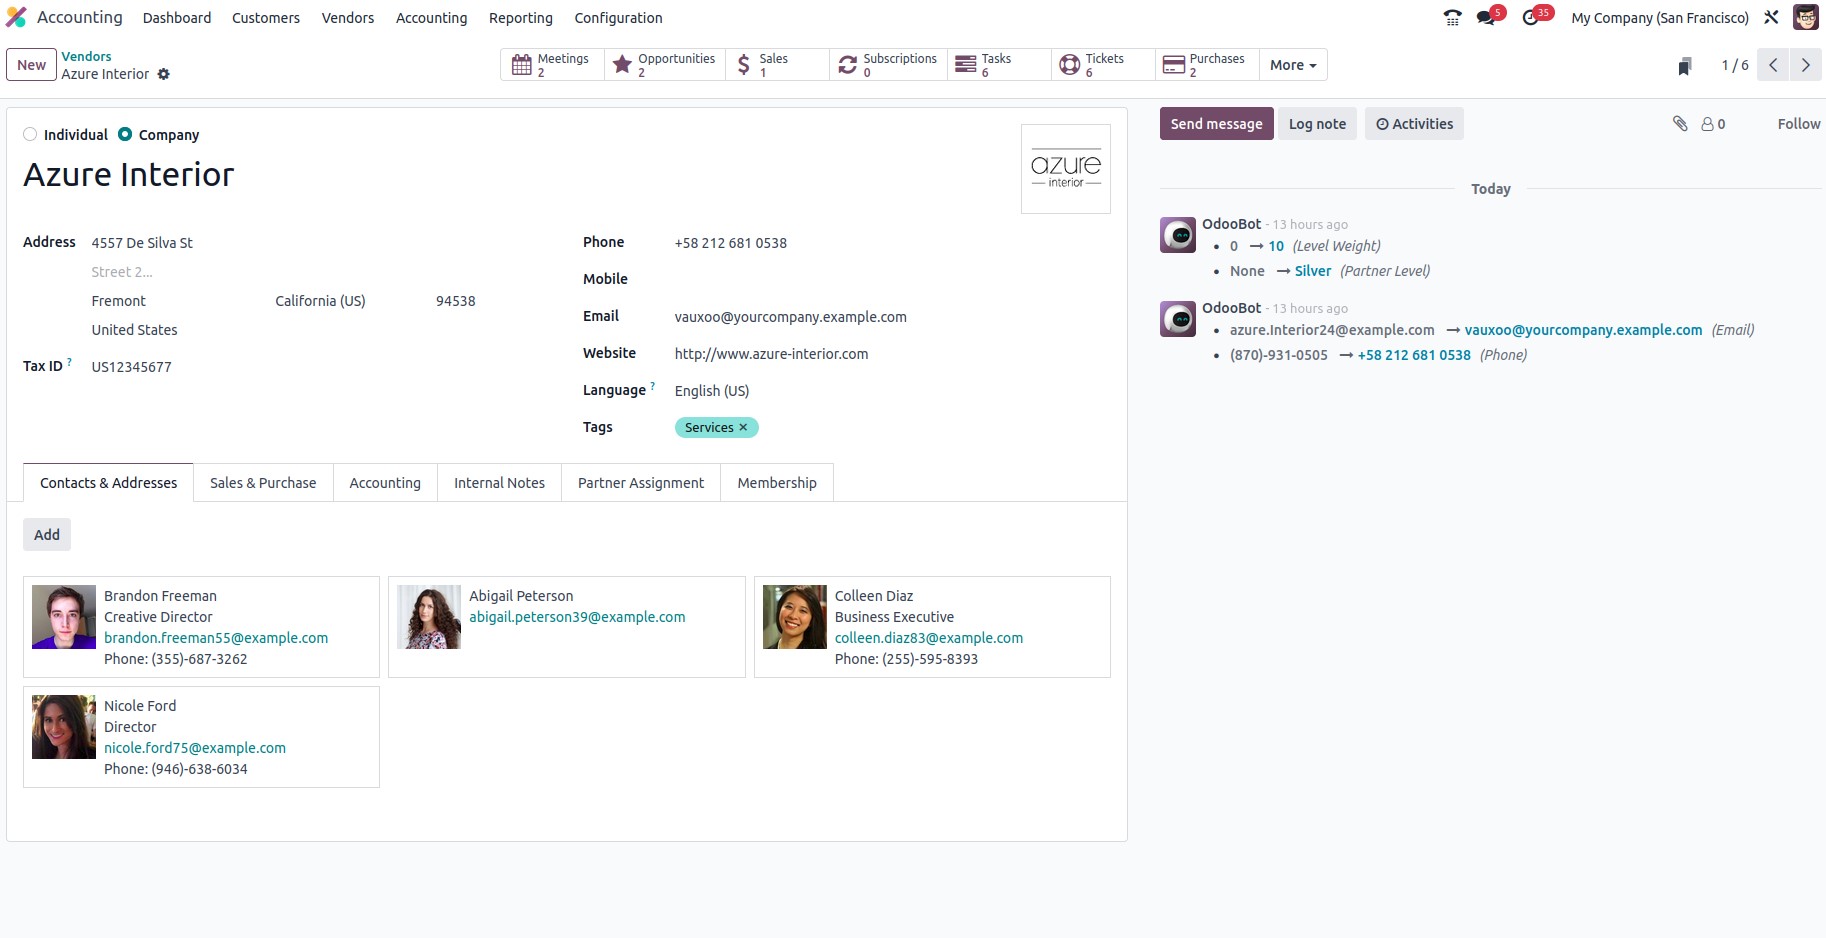The width and height of the screenshot is (1826, 938).
Task: Click the Follow button
Action: (x=1798, y=124)
